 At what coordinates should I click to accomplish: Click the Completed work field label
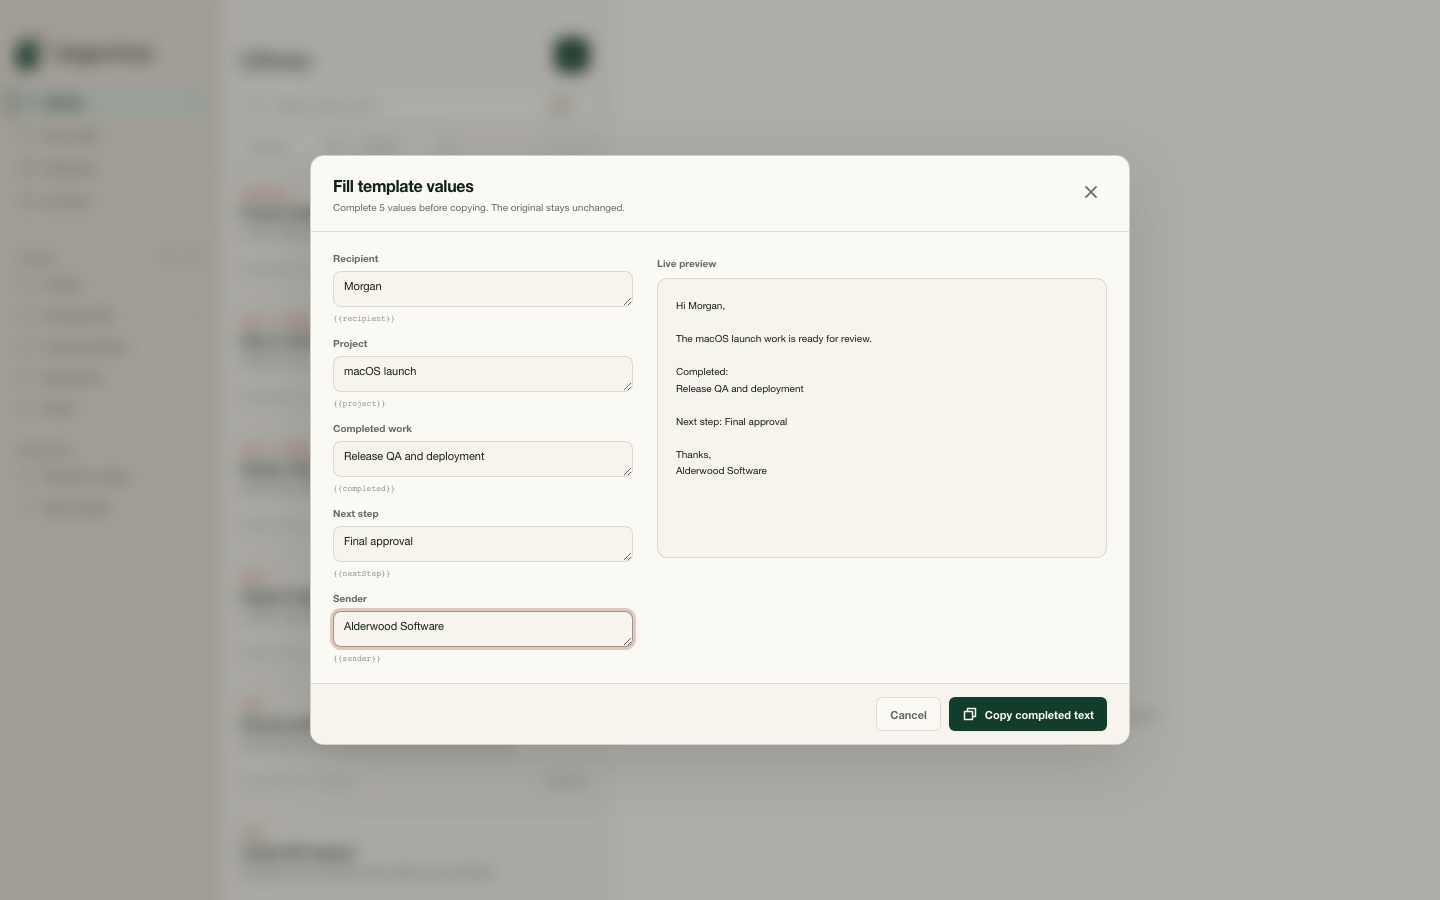click(372, 429)
